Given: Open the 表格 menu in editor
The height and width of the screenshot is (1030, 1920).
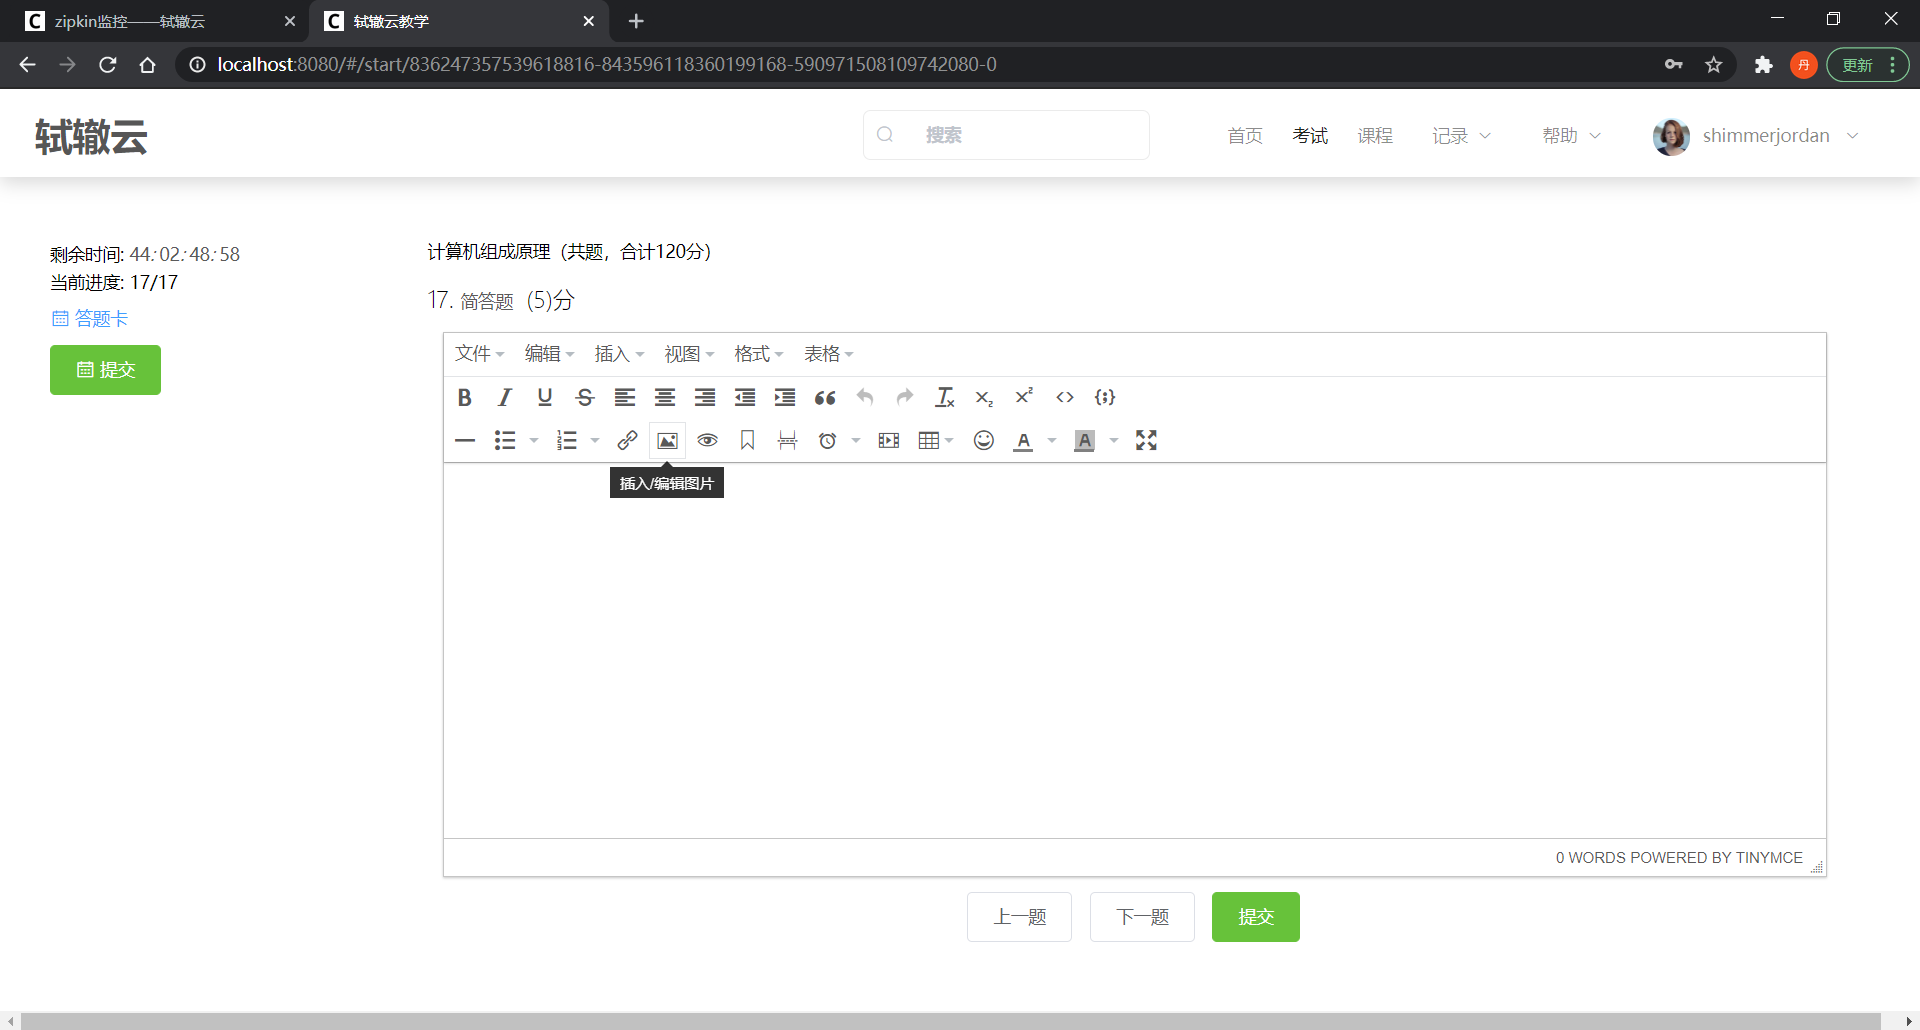Looking at the screenshot, I should 828,354.
